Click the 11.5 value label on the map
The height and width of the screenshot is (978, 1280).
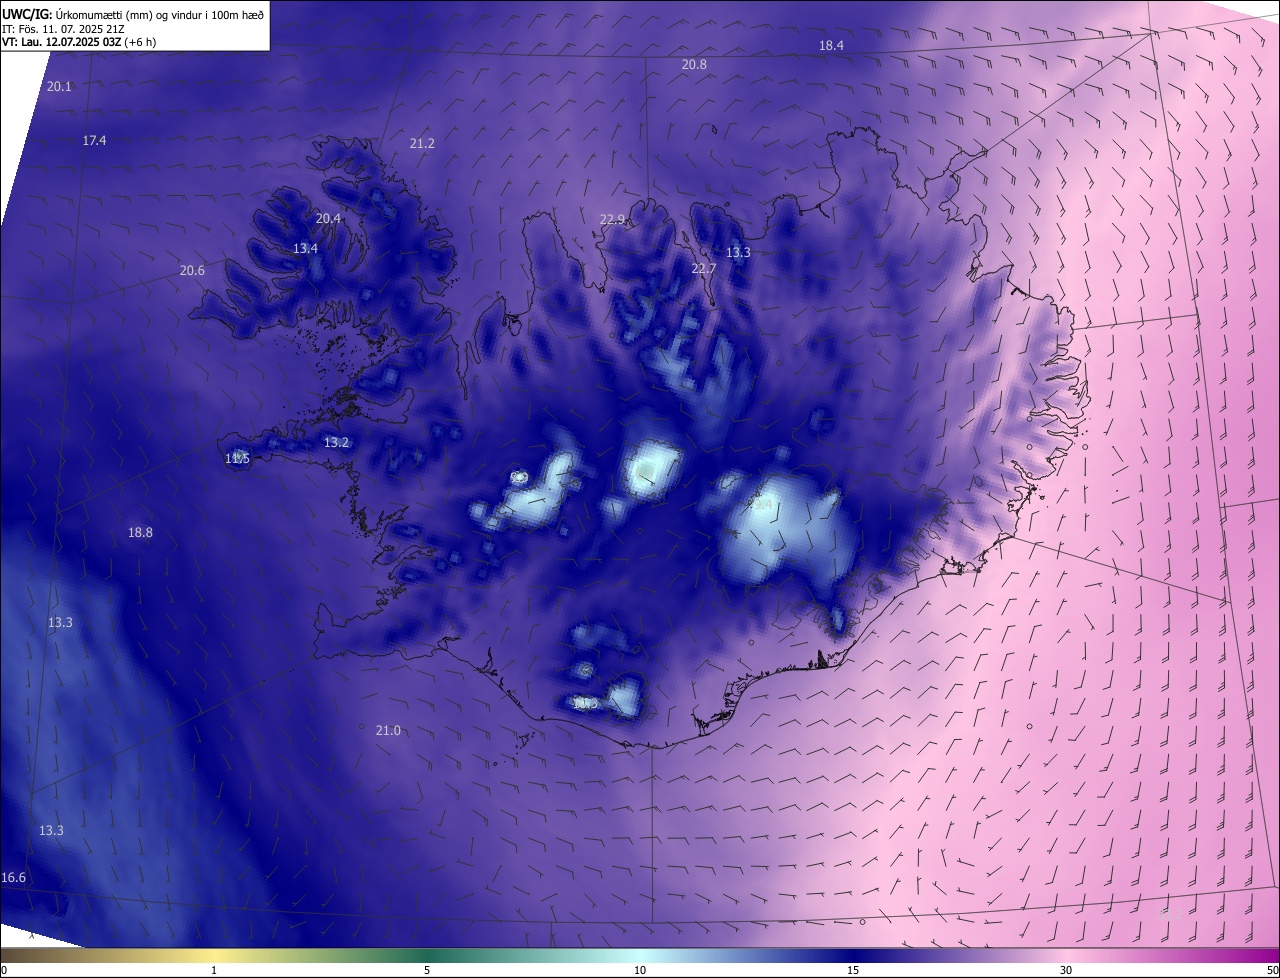point(237,458)
